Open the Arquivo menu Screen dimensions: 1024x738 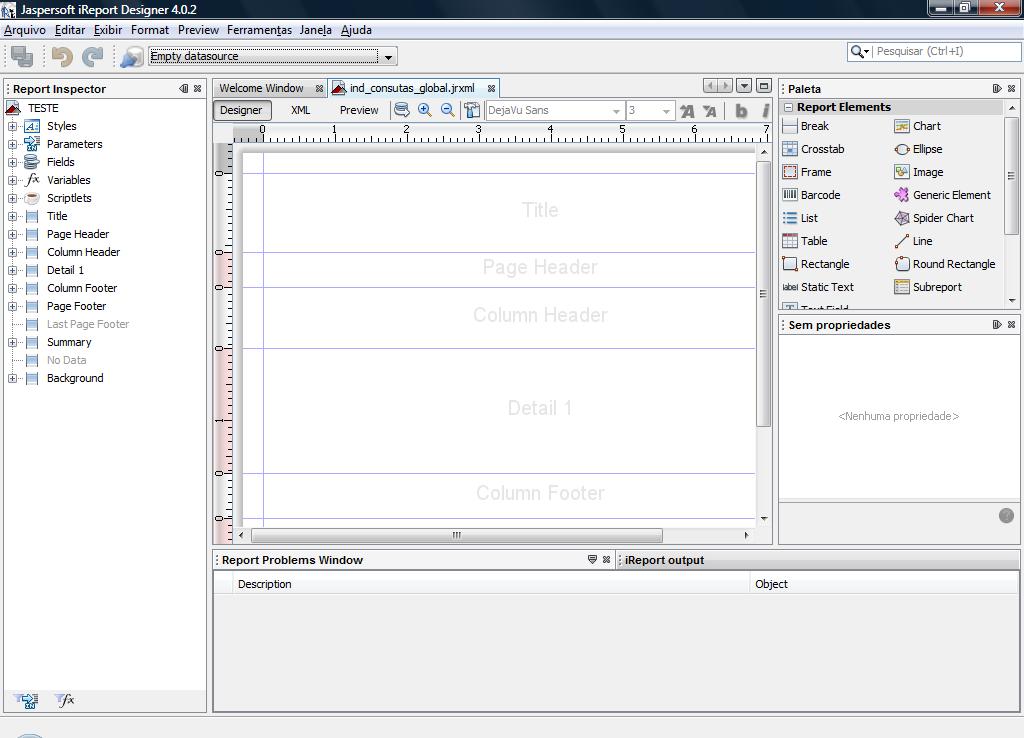coord(25,30)
